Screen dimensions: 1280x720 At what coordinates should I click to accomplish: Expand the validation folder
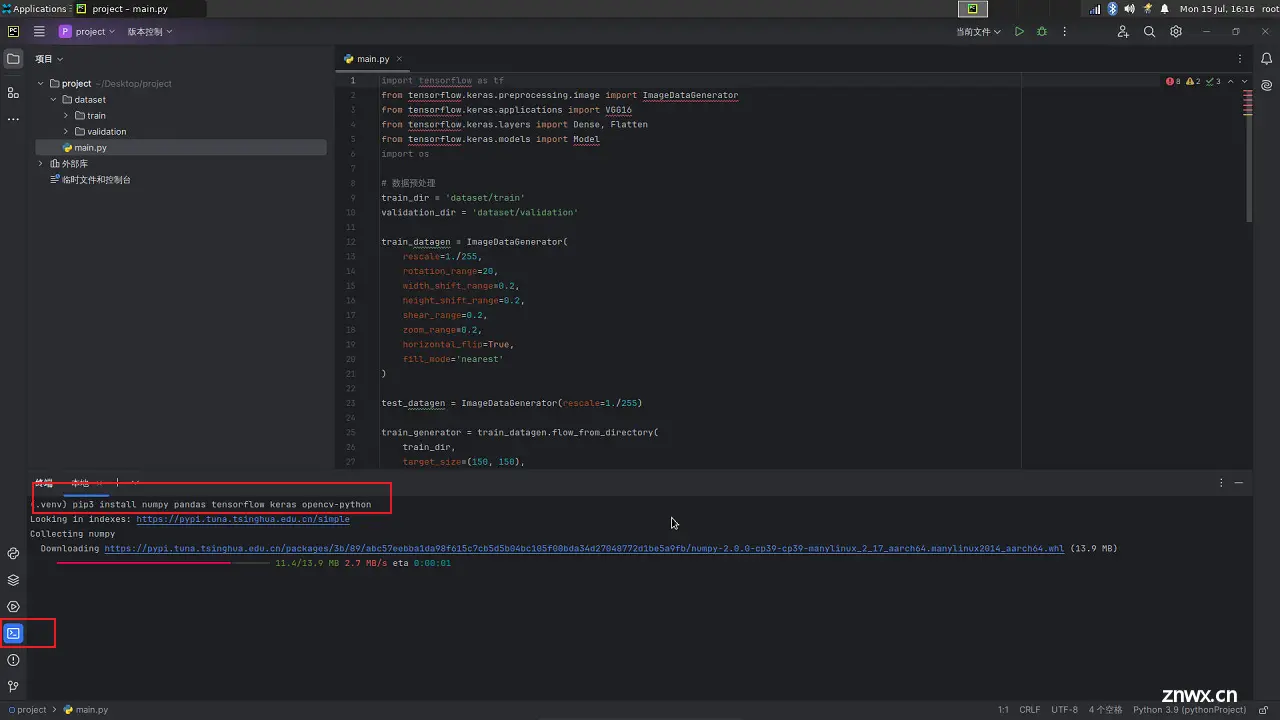[x=66, y=132]
